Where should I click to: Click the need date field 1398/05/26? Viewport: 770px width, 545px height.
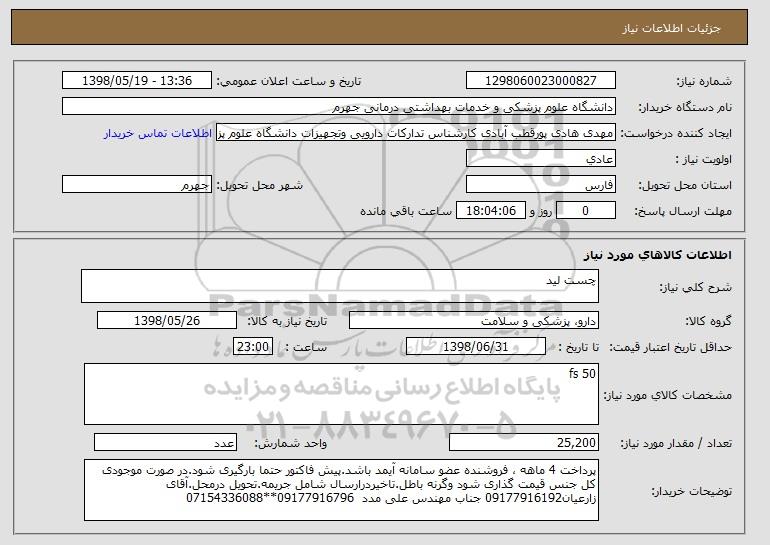pyautogui.click(x=167, y=321)
